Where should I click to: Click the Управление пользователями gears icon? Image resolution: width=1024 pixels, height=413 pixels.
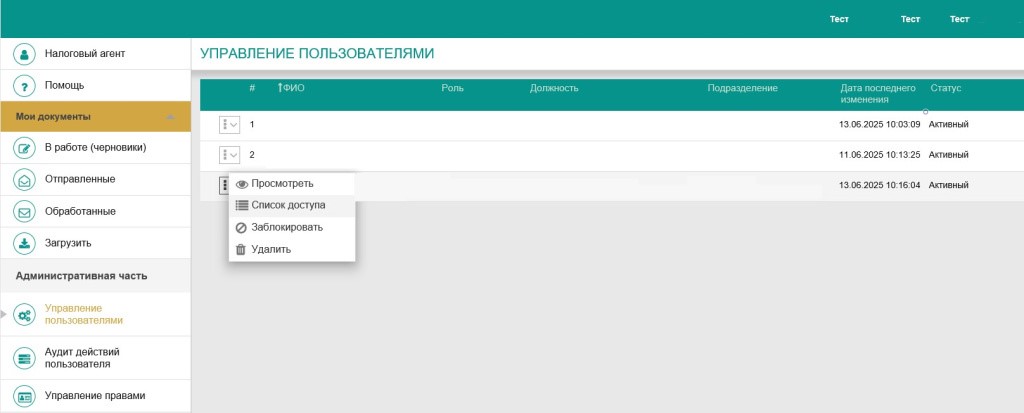[25, 315]
